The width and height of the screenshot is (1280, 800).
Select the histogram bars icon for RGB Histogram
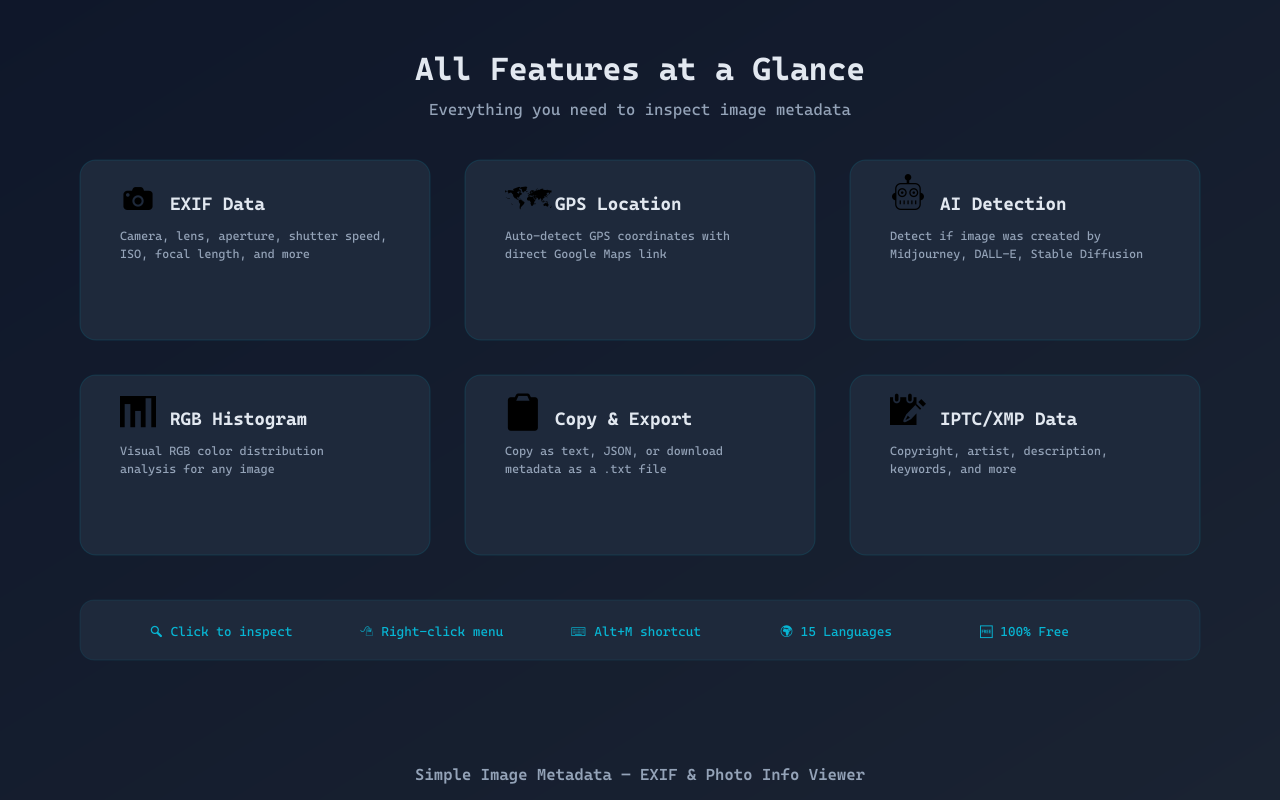point(137,411)
